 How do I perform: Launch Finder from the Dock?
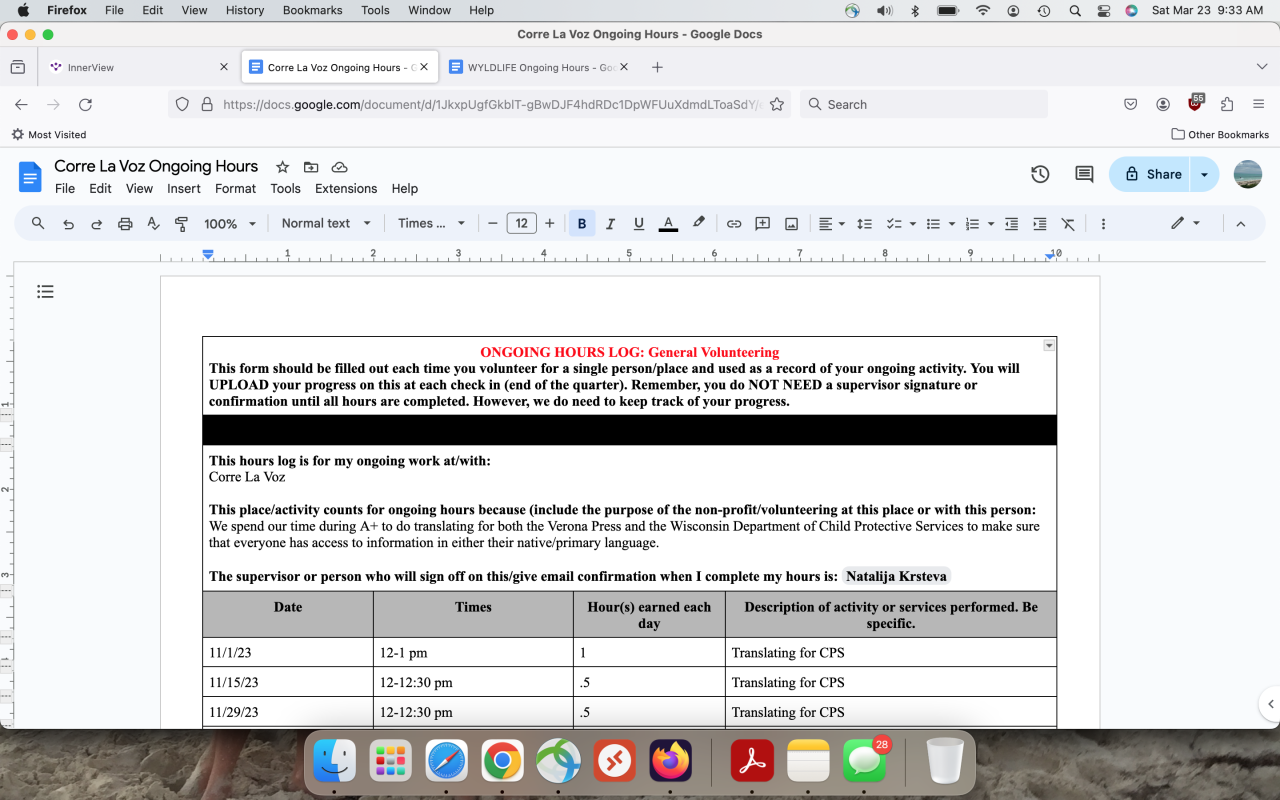click(x=335, y=763)
